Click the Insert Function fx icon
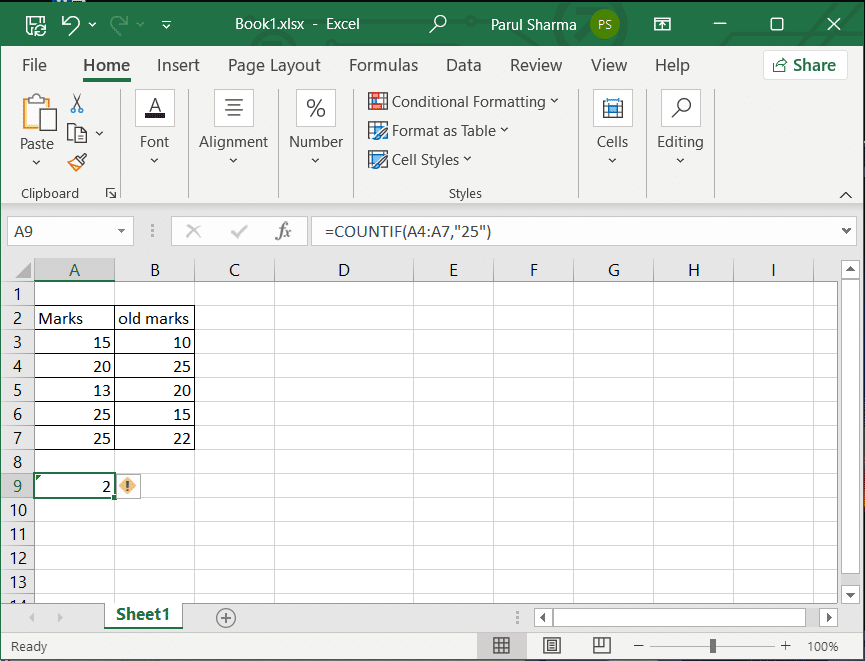Viewport: 865px width, 661px height. coord(283,231)
